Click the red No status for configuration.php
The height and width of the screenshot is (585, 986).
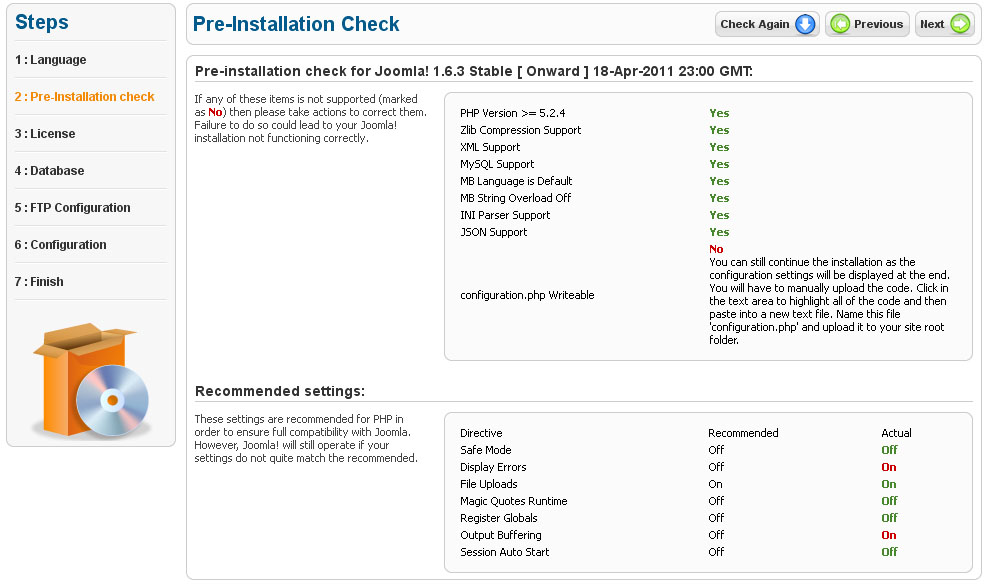(x=716, y=249)
